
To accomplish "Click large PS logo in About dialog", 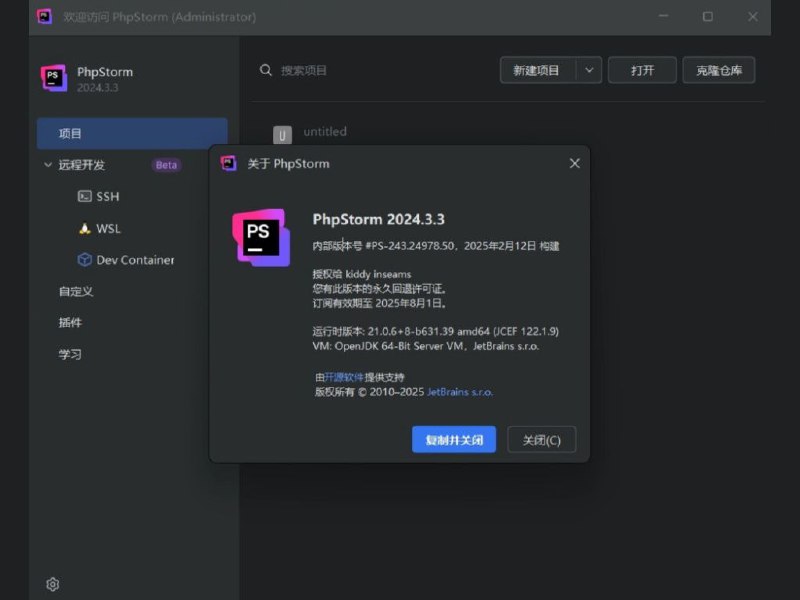I will tap(261, 237).
